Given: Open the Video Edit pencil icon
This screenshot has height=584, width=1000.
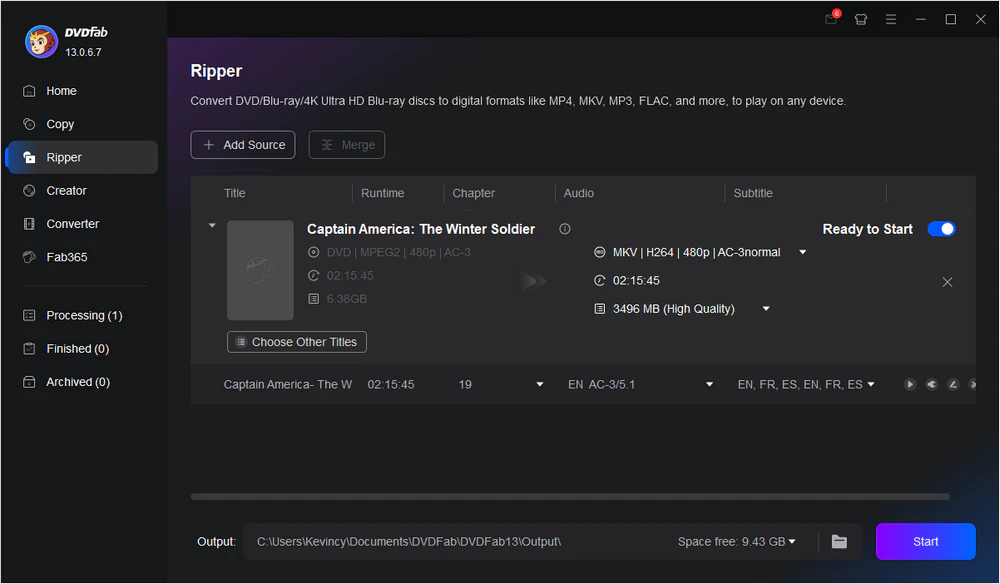Looking at the screenshot, I should click(x=953, y=384).
